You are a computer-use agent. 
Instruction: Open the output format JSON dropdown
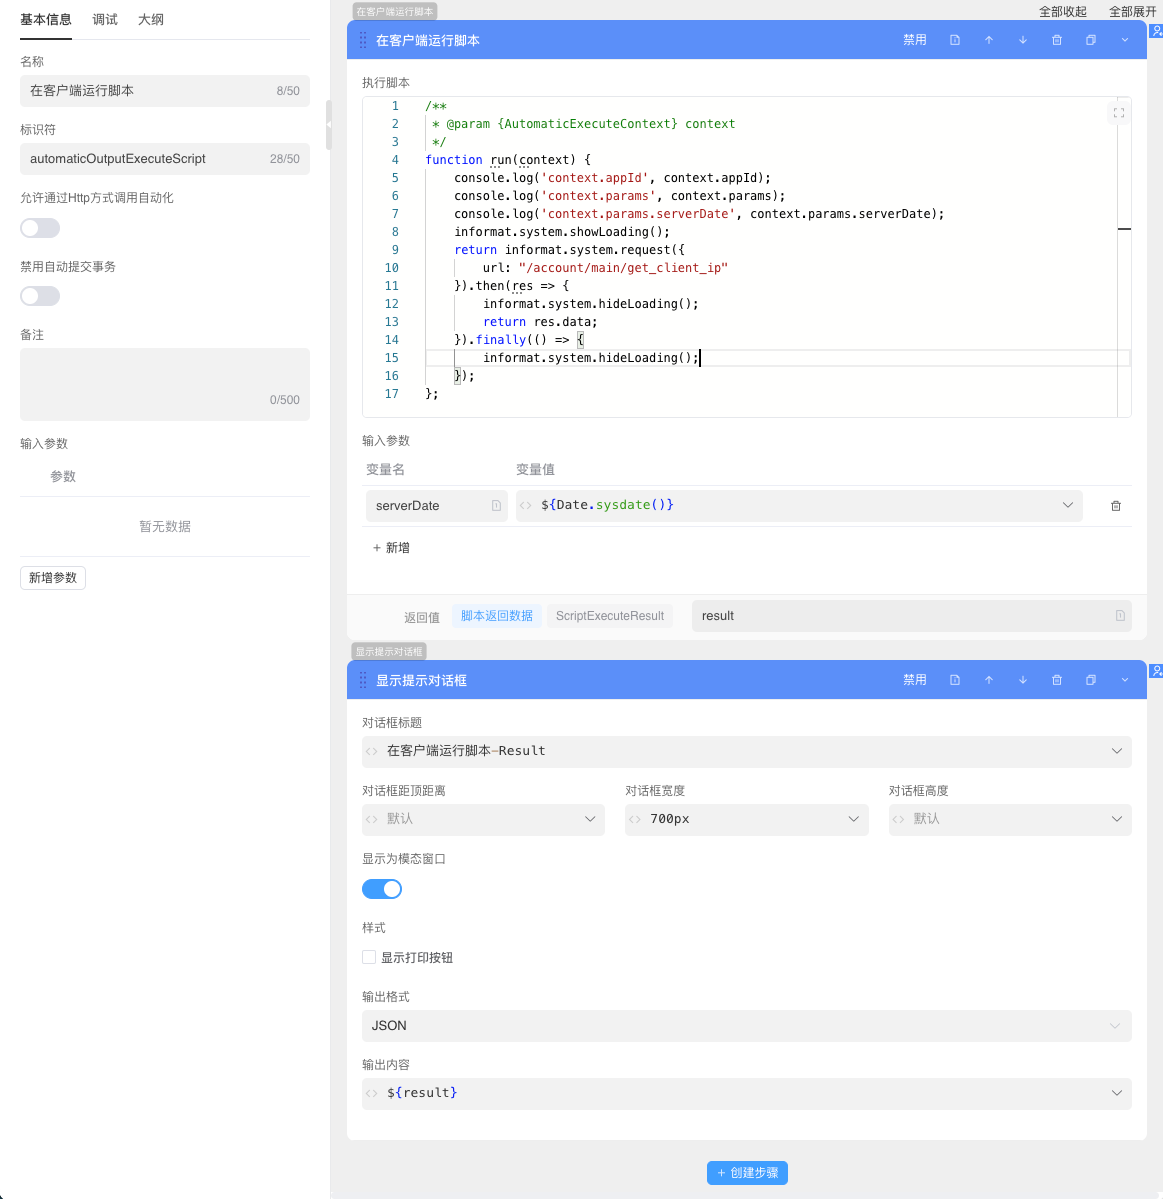pos(746,1026)
